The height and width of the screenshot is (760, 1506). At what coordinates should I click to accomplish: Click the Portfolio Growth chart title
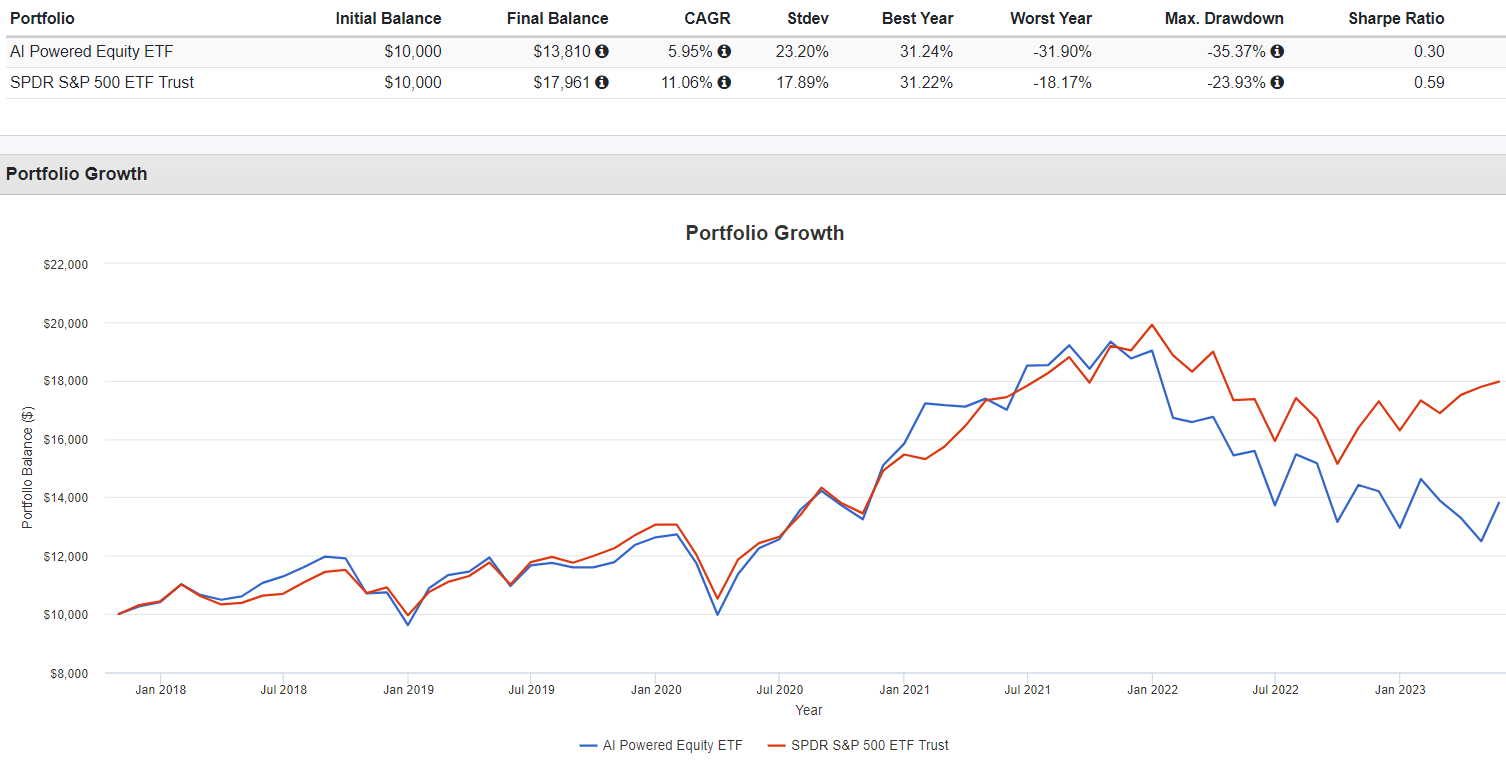point(765,233)
